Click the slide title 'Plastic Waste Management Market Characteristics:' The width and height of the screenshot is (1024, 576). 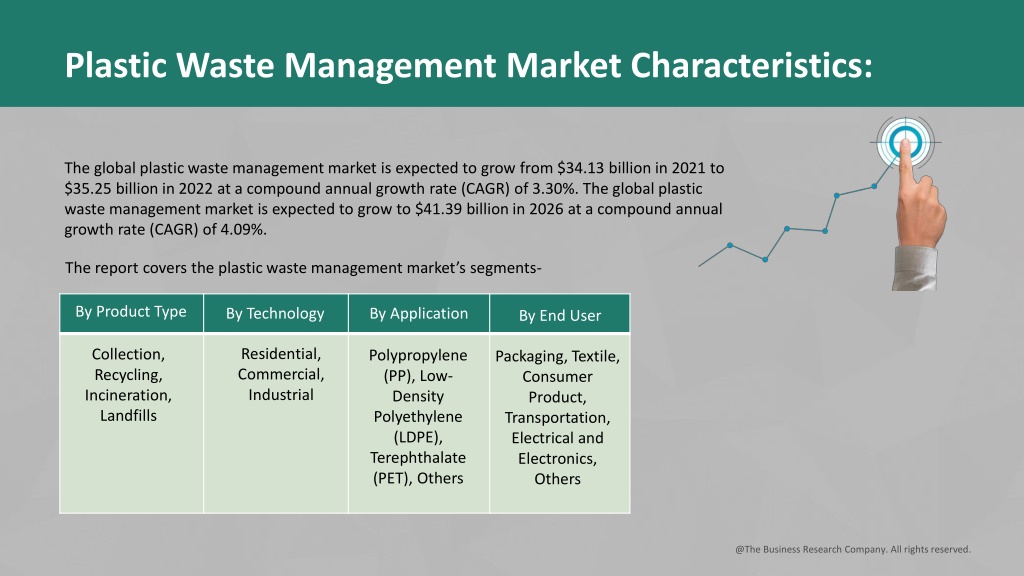point(468,67)
